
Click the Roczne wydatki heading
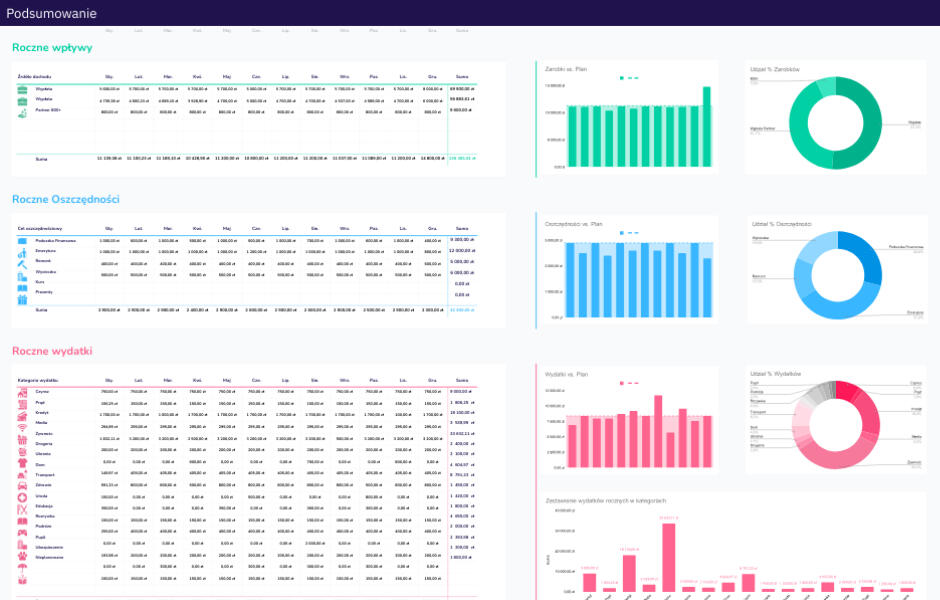pyautogui.click(x=52, y=351)
